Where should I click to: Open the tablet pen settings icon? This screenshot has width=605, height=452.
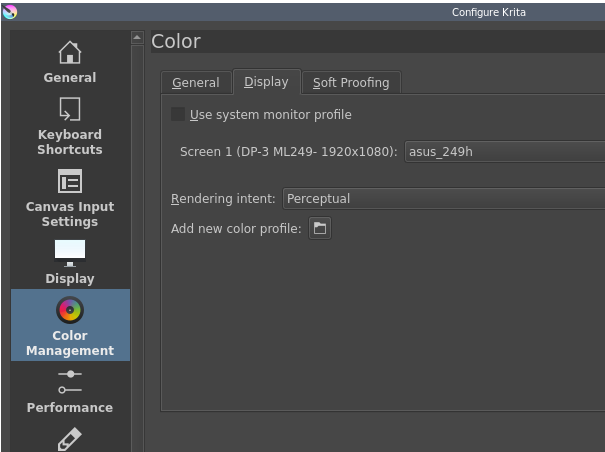pyautogui.click(x=70, y=439)
